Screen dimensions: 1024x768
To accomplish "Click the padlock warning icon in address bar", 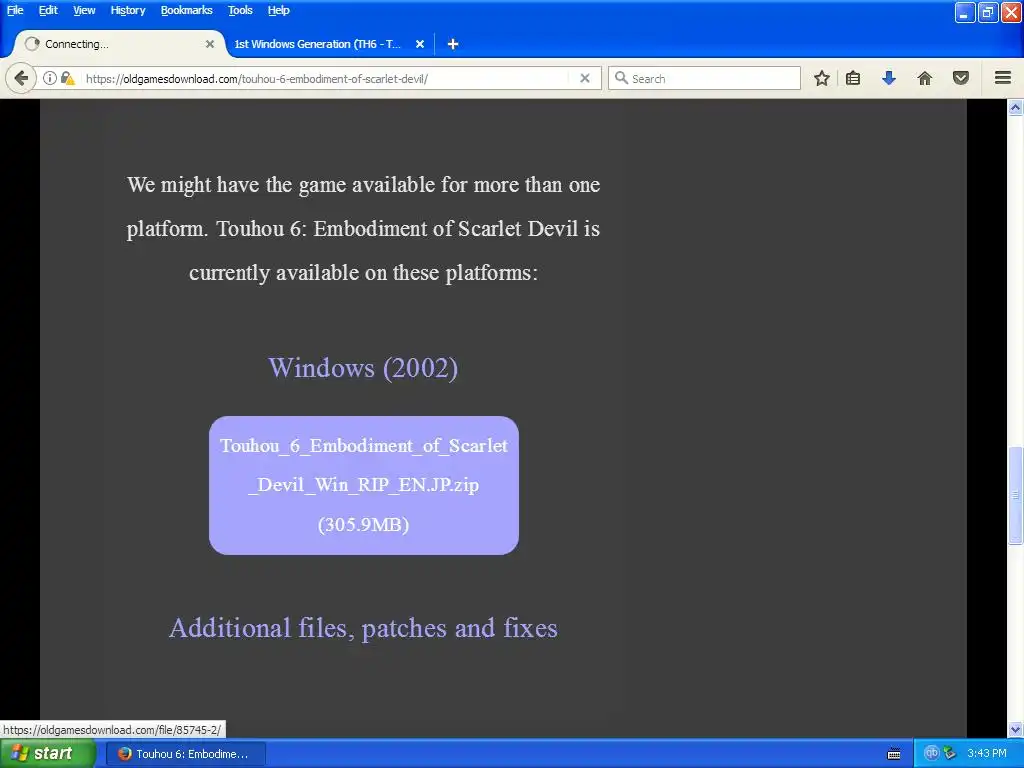I will [x=67, y=78].
